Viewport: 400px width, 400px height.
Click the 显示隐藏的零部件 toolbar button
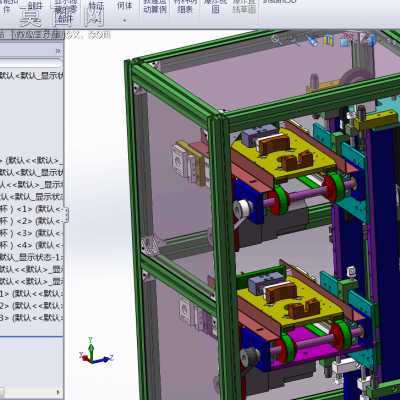(x=66, y=12)
